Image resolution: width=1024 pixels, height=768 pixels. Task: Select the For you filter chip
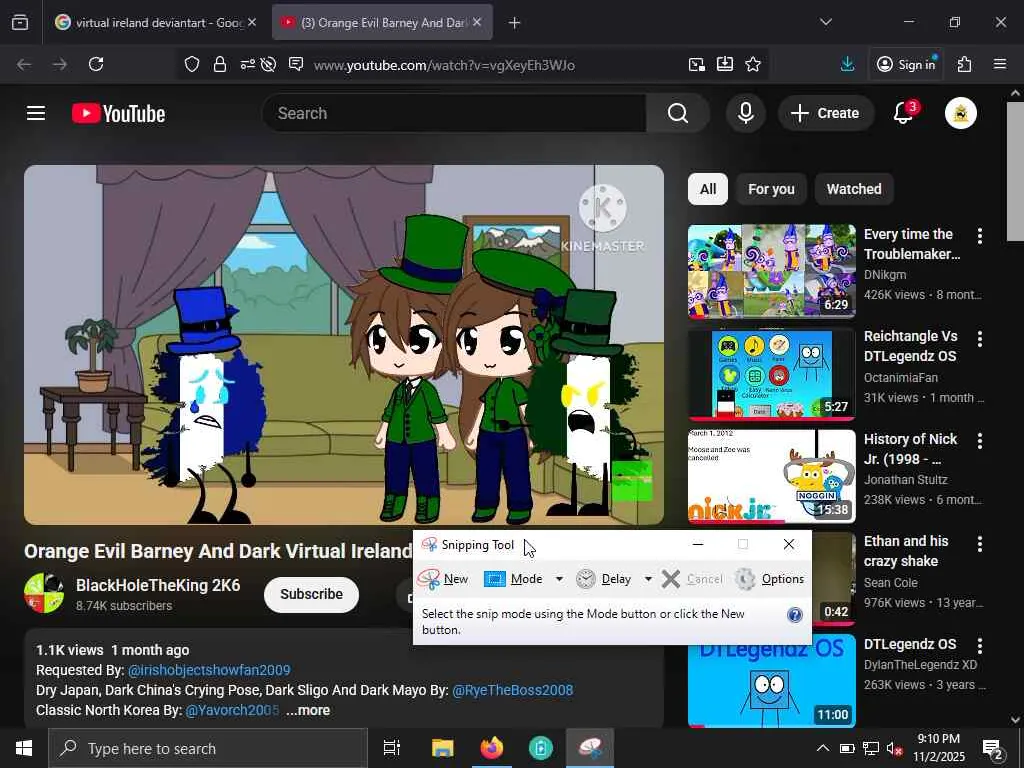tap(771, 189)
